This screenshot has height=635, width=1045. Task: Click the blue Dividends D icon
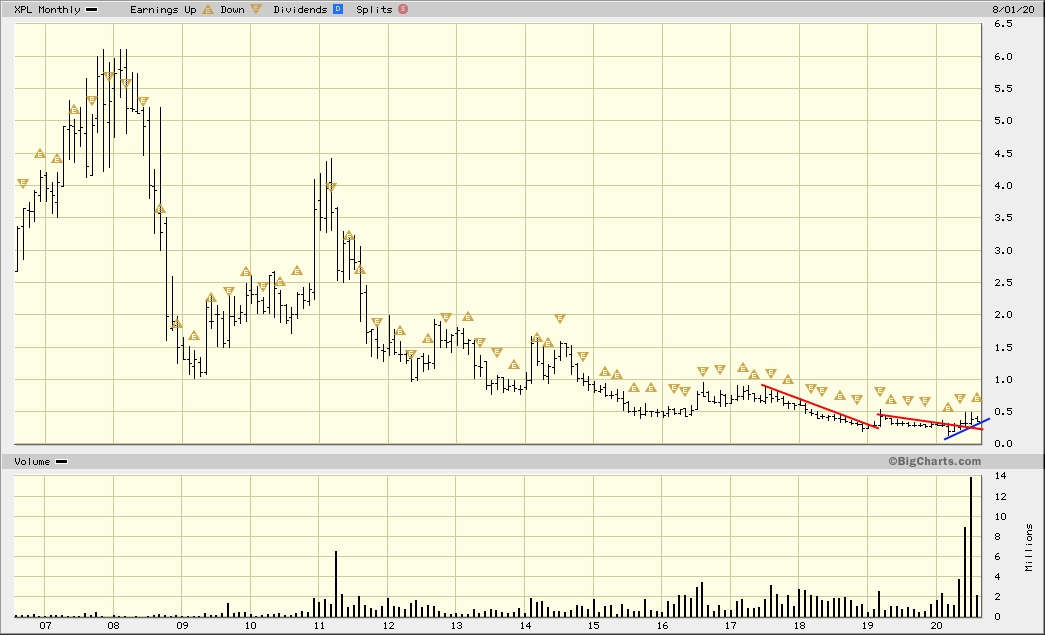[x=337, y=9]
